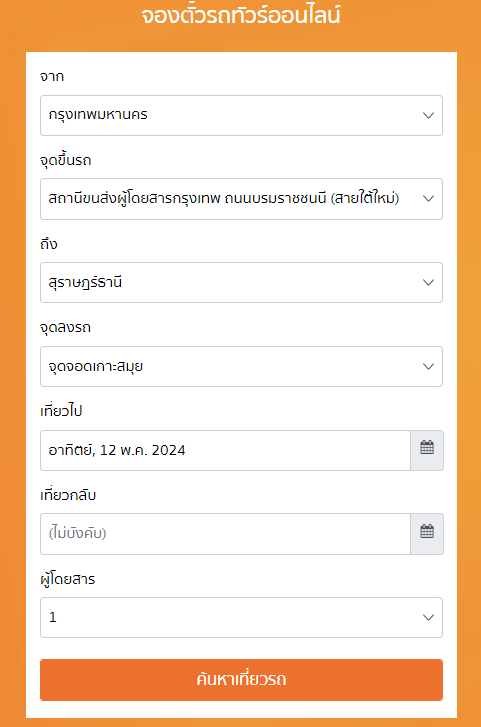Click the chevron arrow in the จาก field
This screenshot has height=727, width=481.
(428, 115)
